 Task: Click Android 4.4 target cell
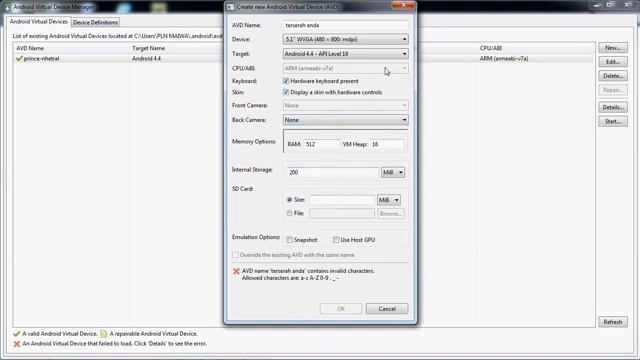pyautogui.click(x=147, y=59)
